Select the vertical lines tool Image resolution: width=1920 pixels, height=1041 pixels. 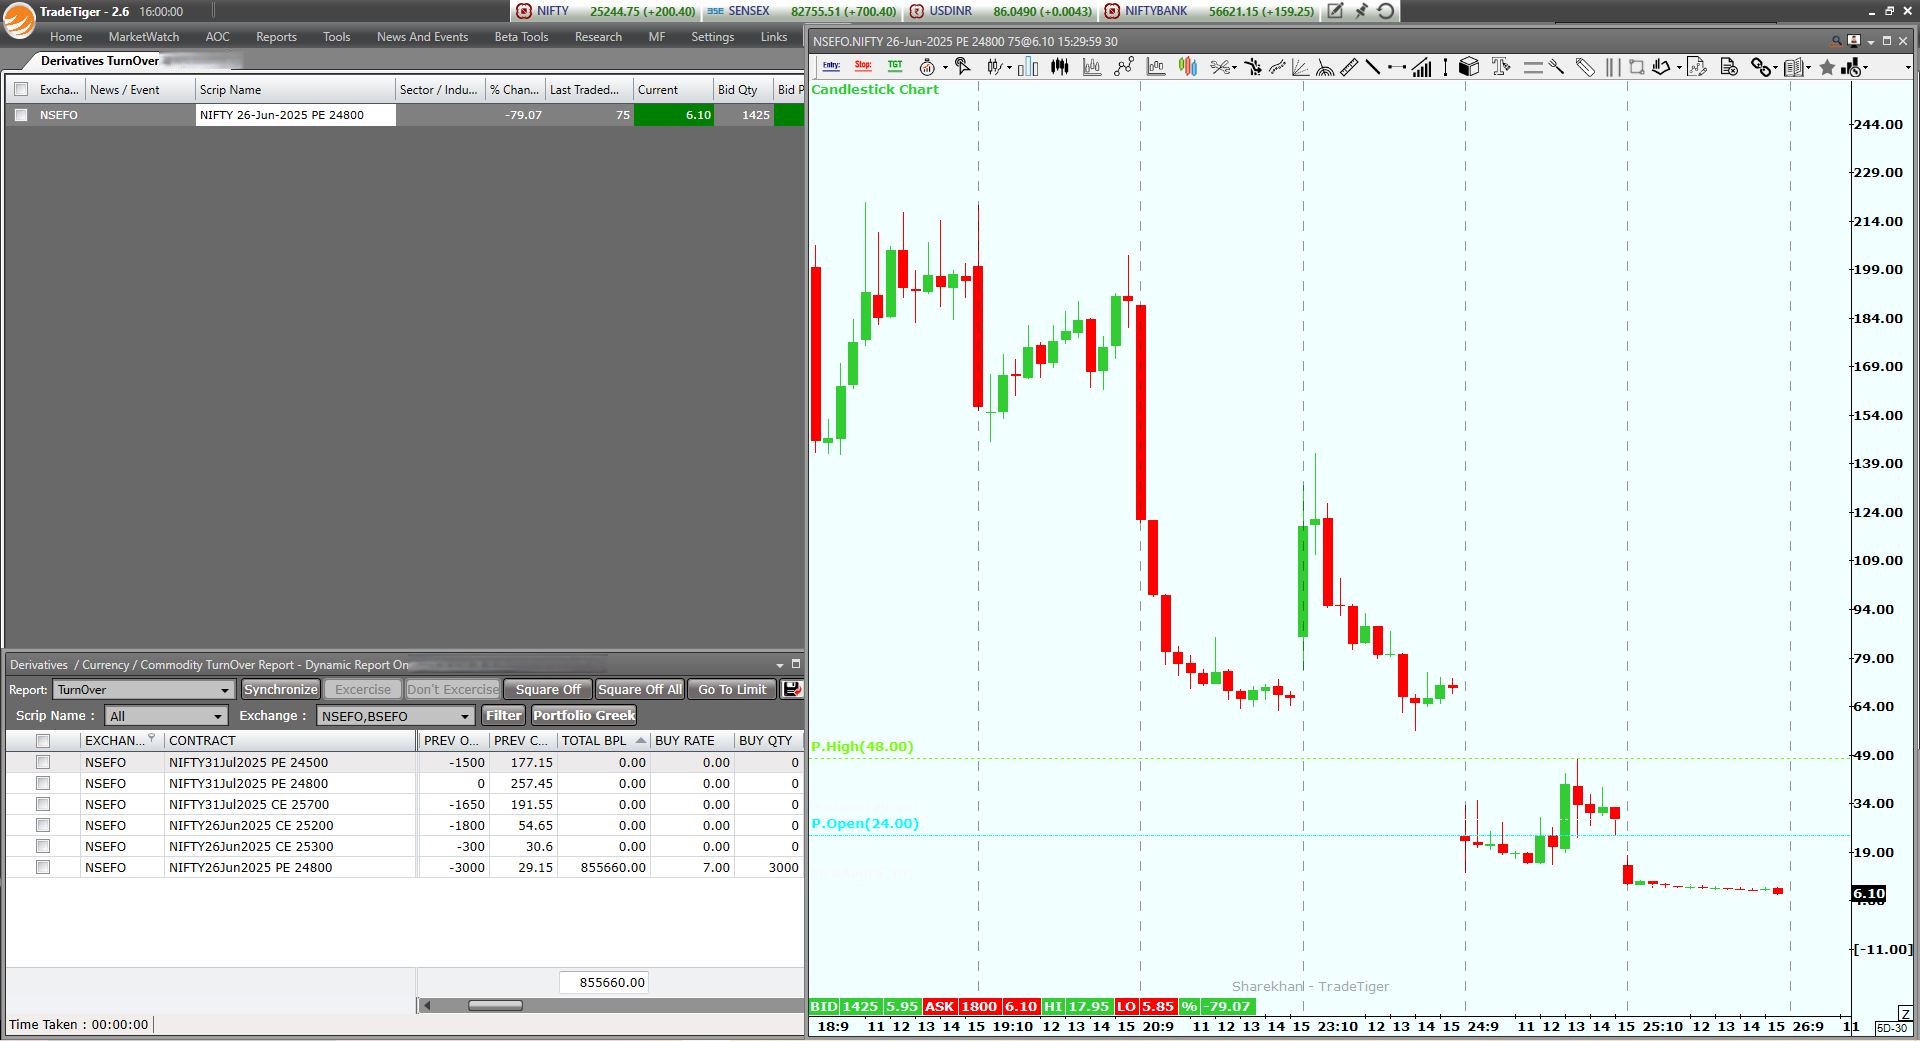click(1613, 67)
